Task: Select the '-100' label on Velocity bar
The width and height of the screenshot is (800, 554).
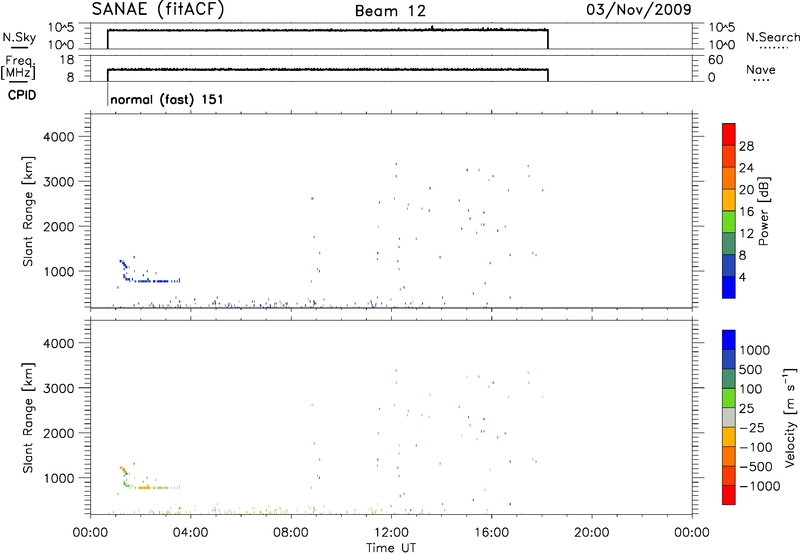Action: pyautogui.click(x=756, y=447)
